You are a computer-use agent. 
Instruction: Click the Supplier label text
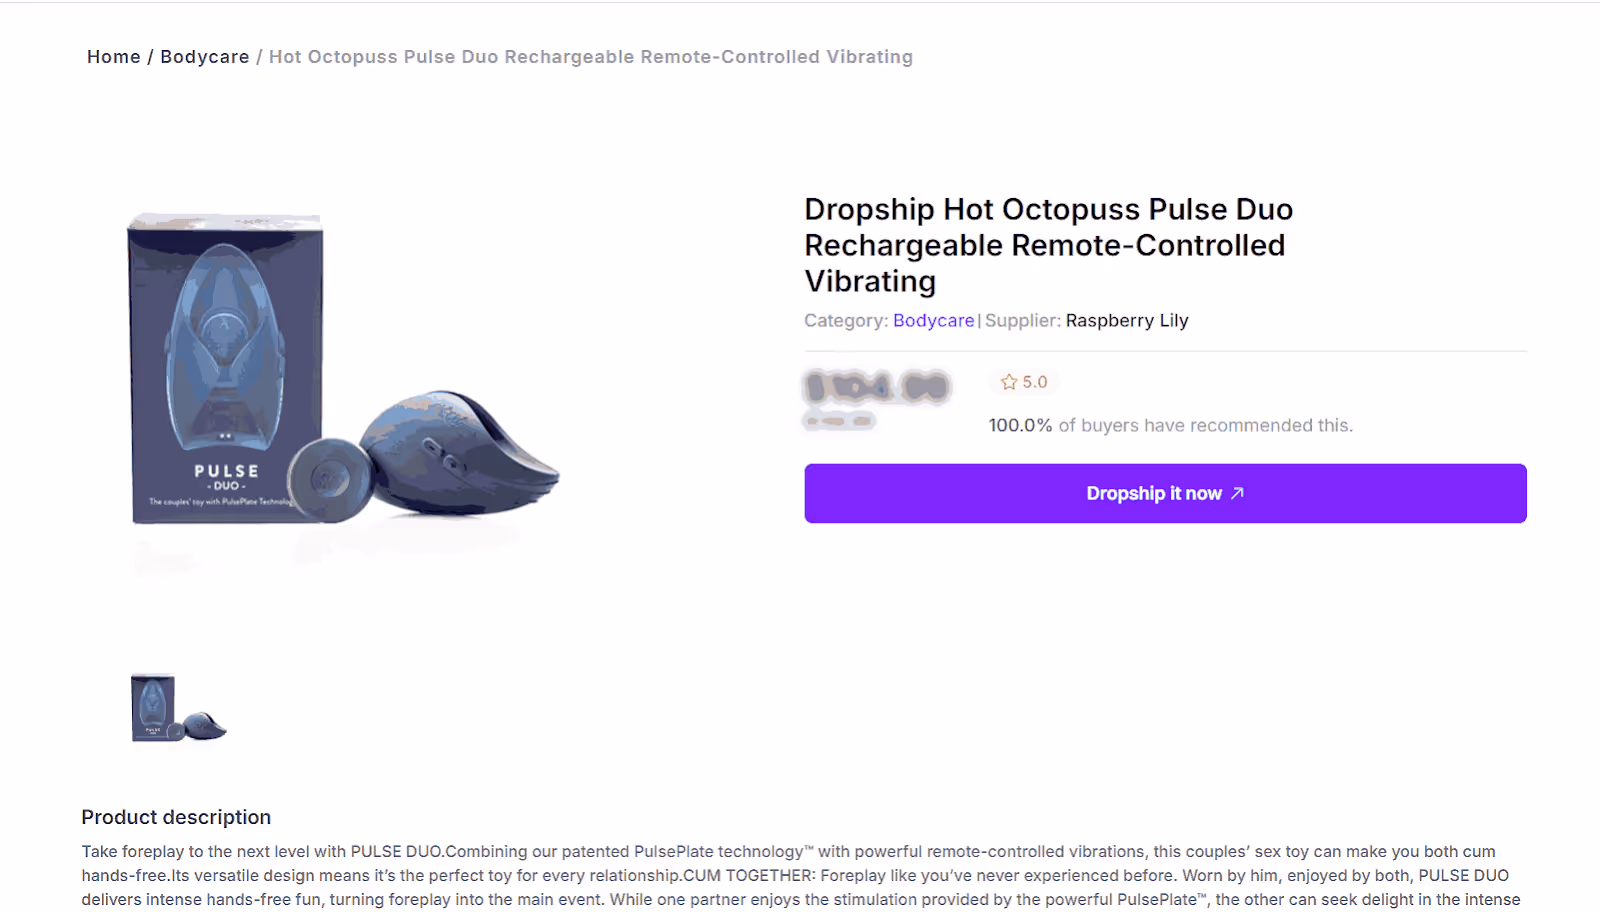click(1021, 320)
